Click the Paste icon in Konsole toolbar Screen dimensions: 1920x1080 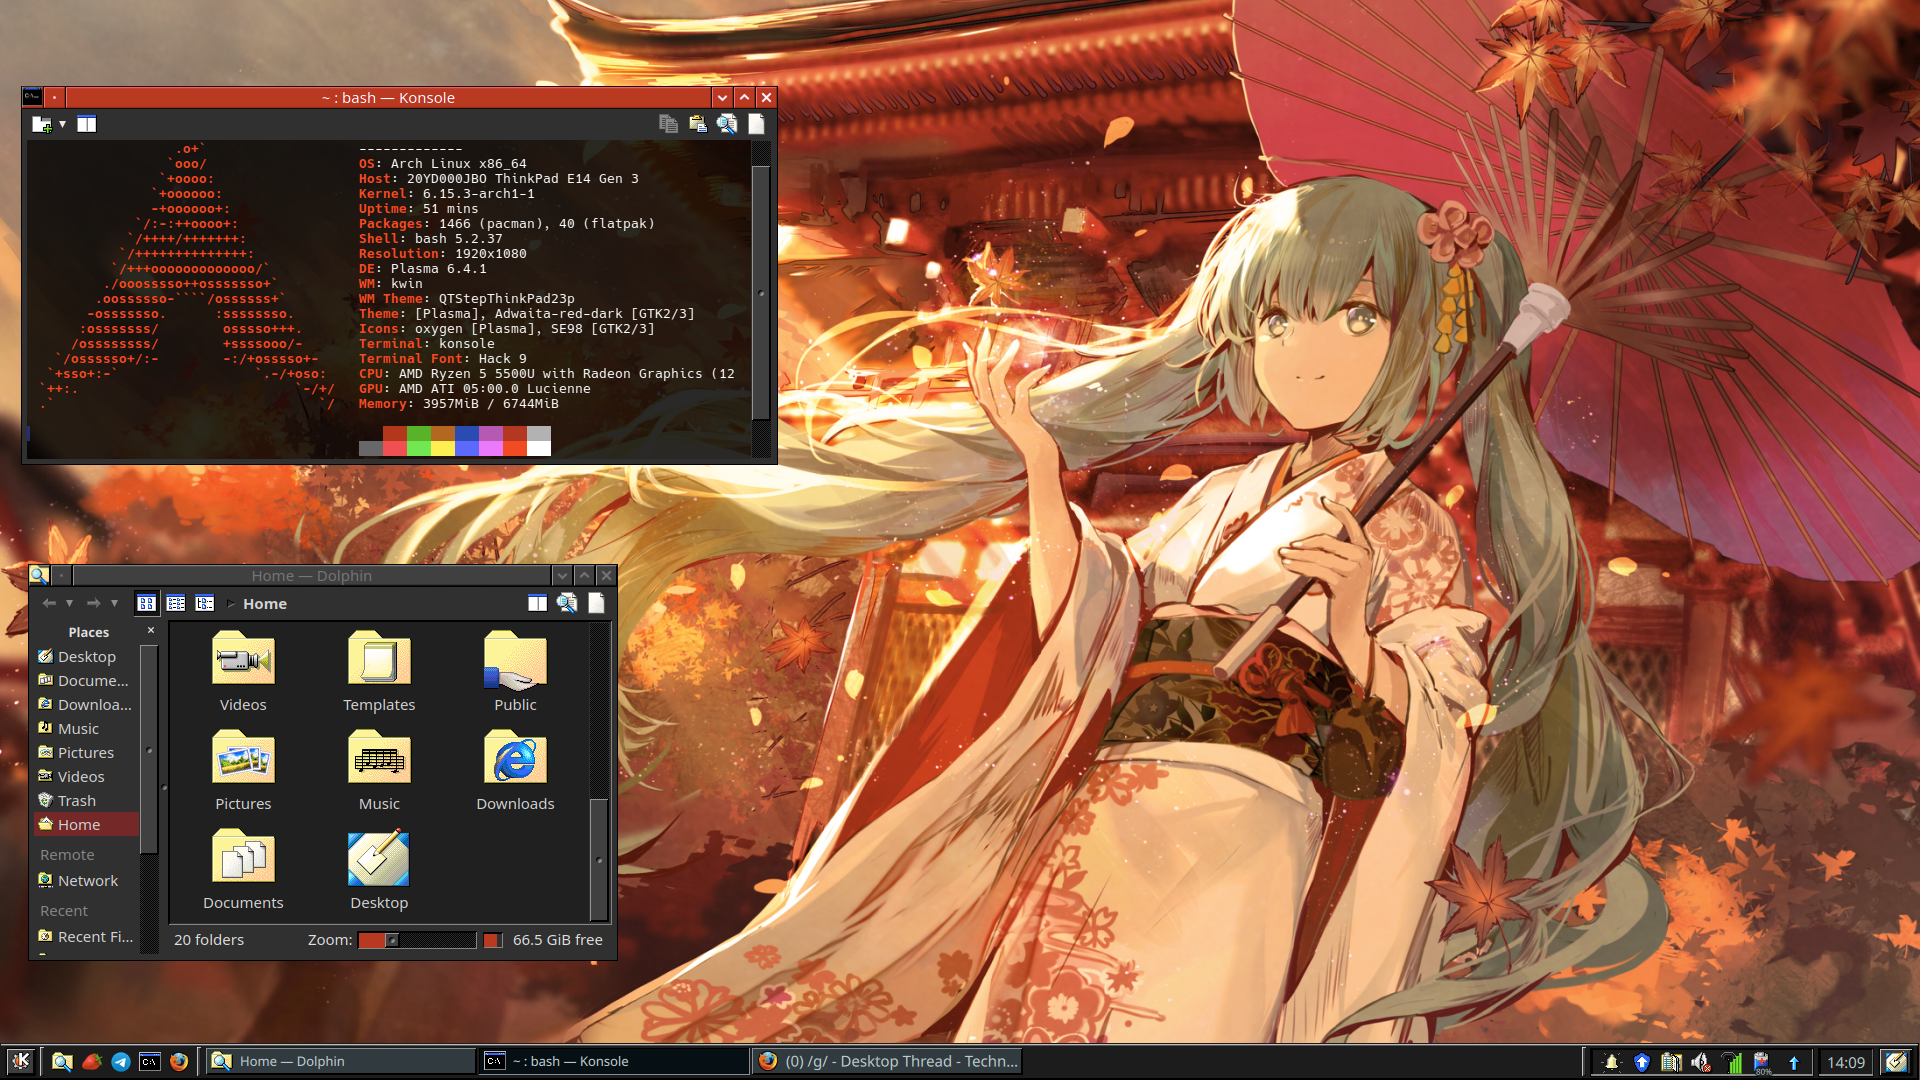click(698, 124)
